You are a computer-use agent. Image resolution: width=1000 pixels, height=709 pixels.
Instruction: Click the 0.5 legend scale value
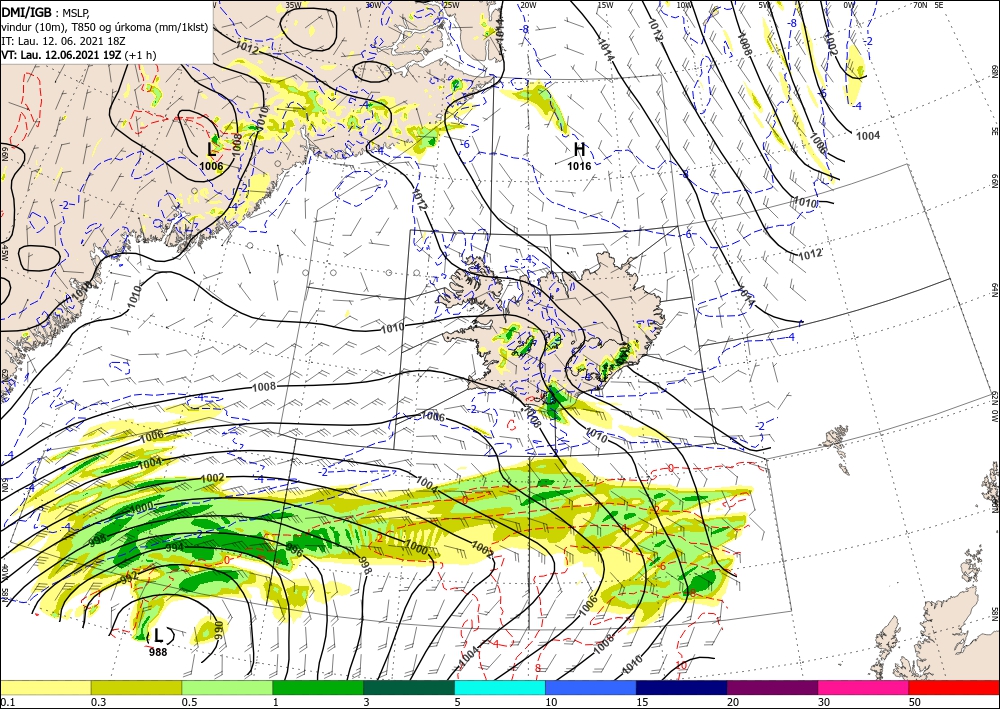[x=189, y=702]
